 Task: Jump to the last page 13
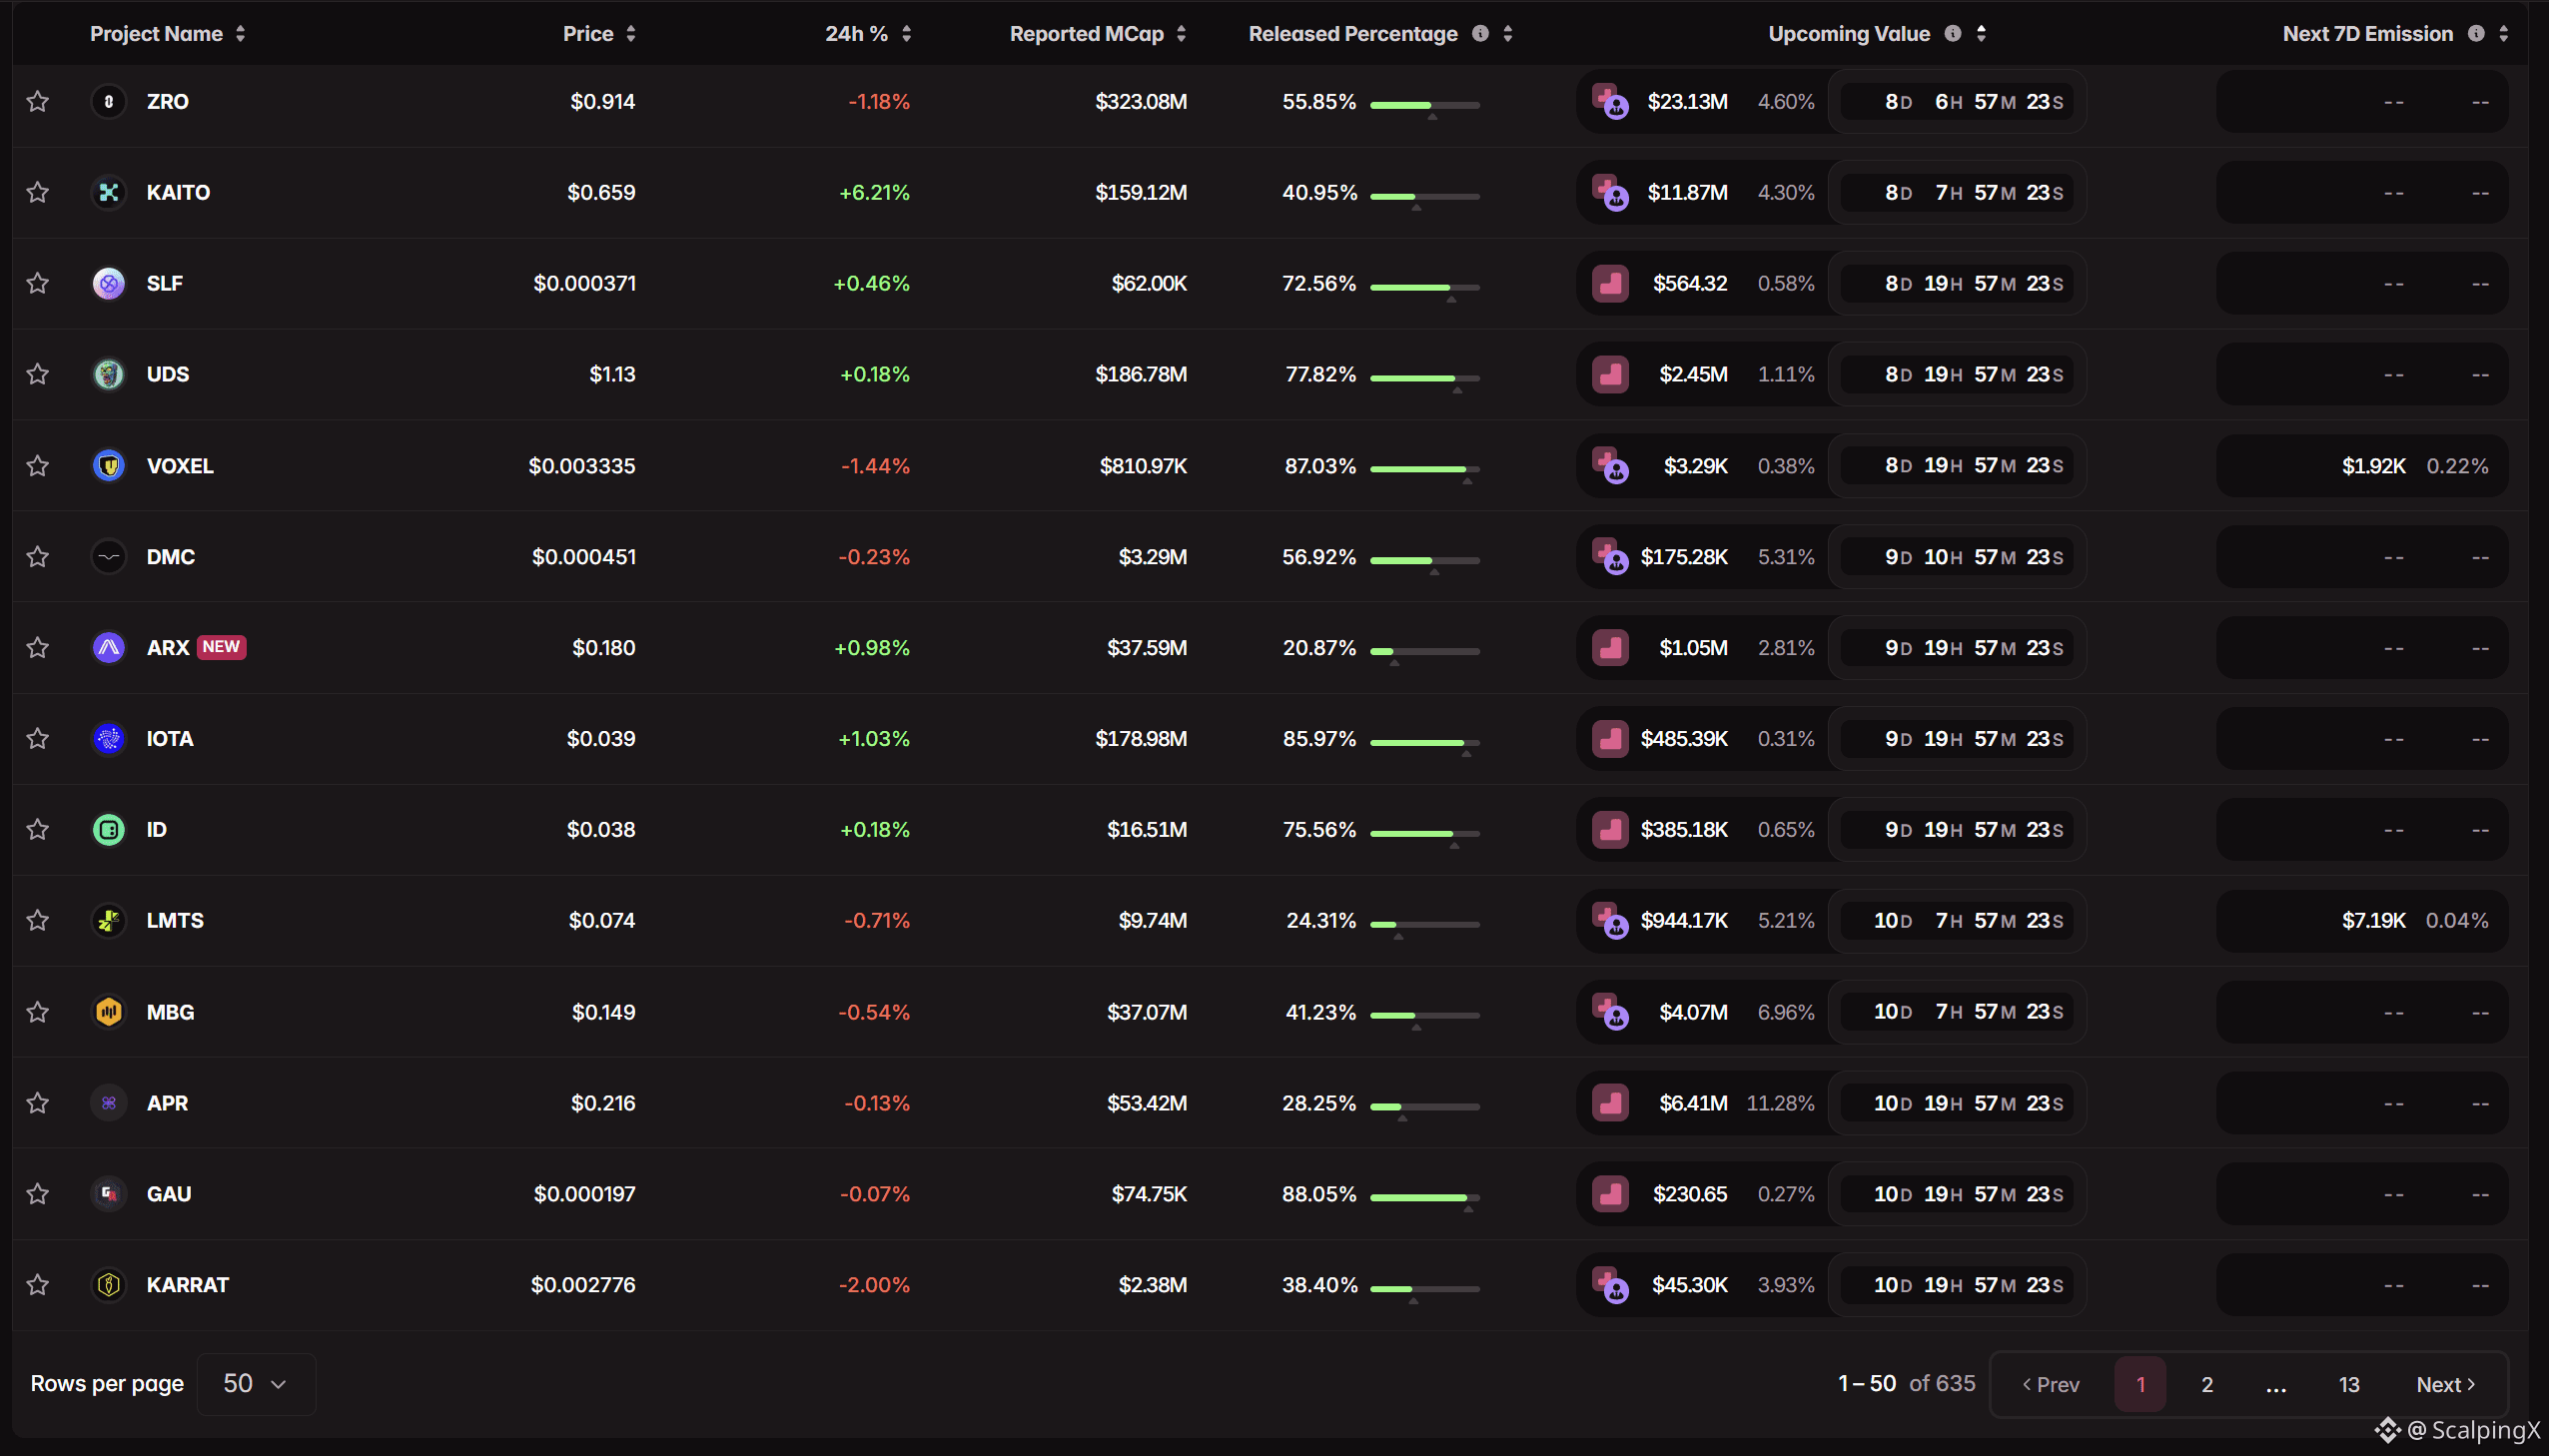(2348, 1384)
